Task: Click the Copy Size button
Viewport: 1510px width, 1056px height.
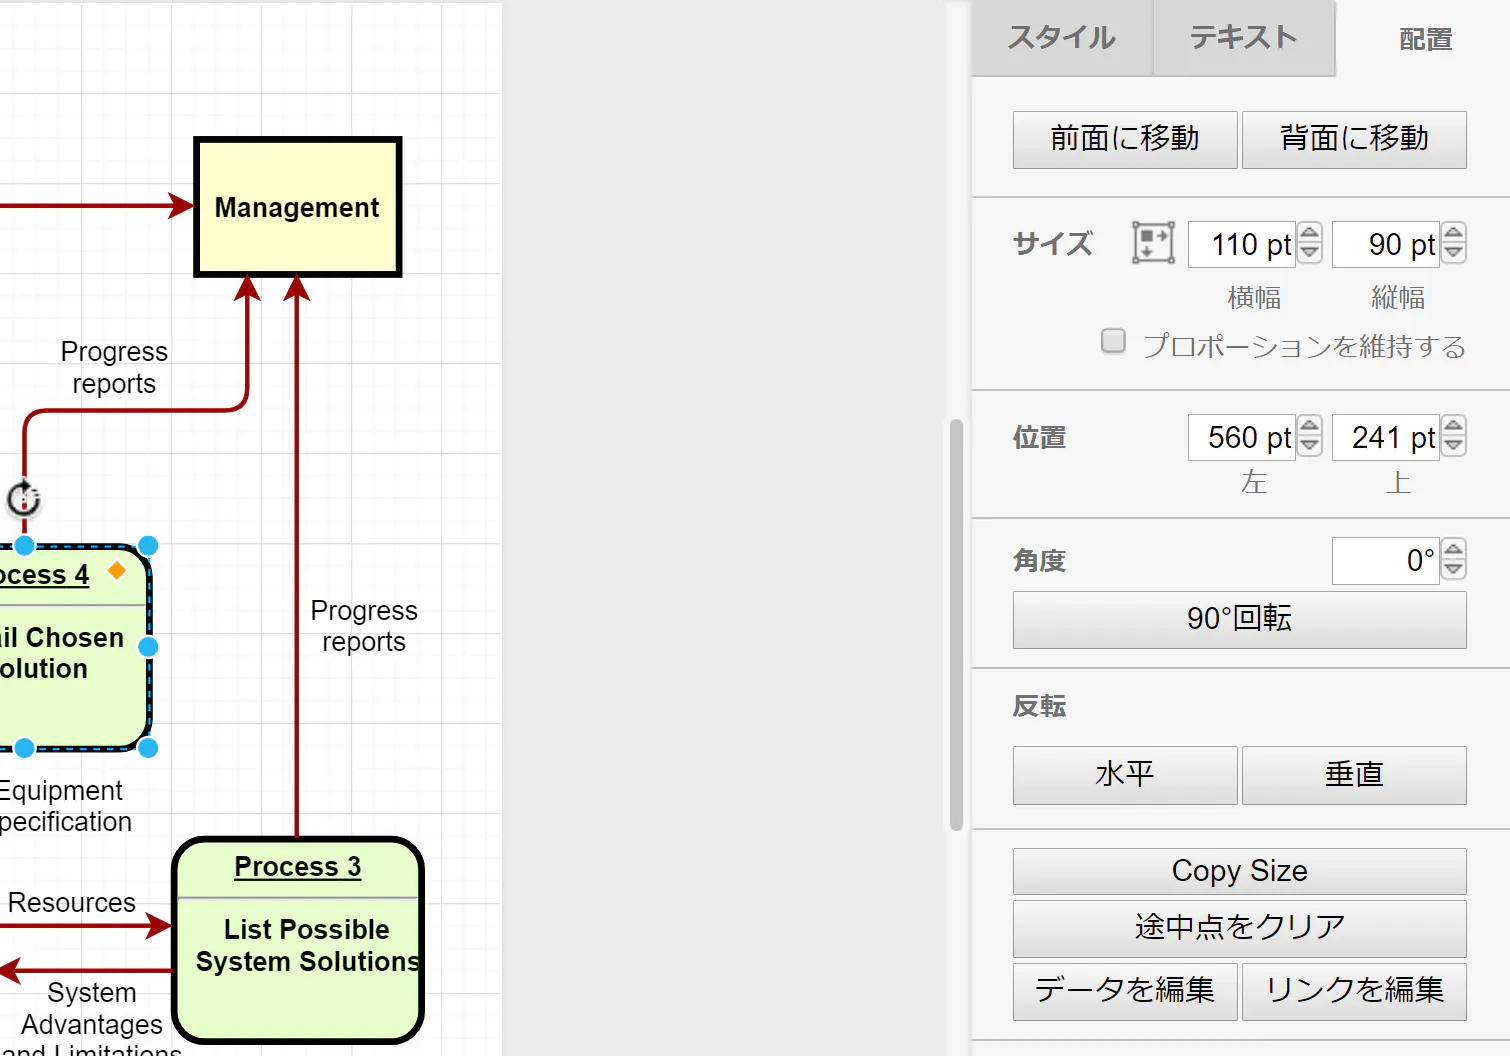Action: tap(1240, 871)
